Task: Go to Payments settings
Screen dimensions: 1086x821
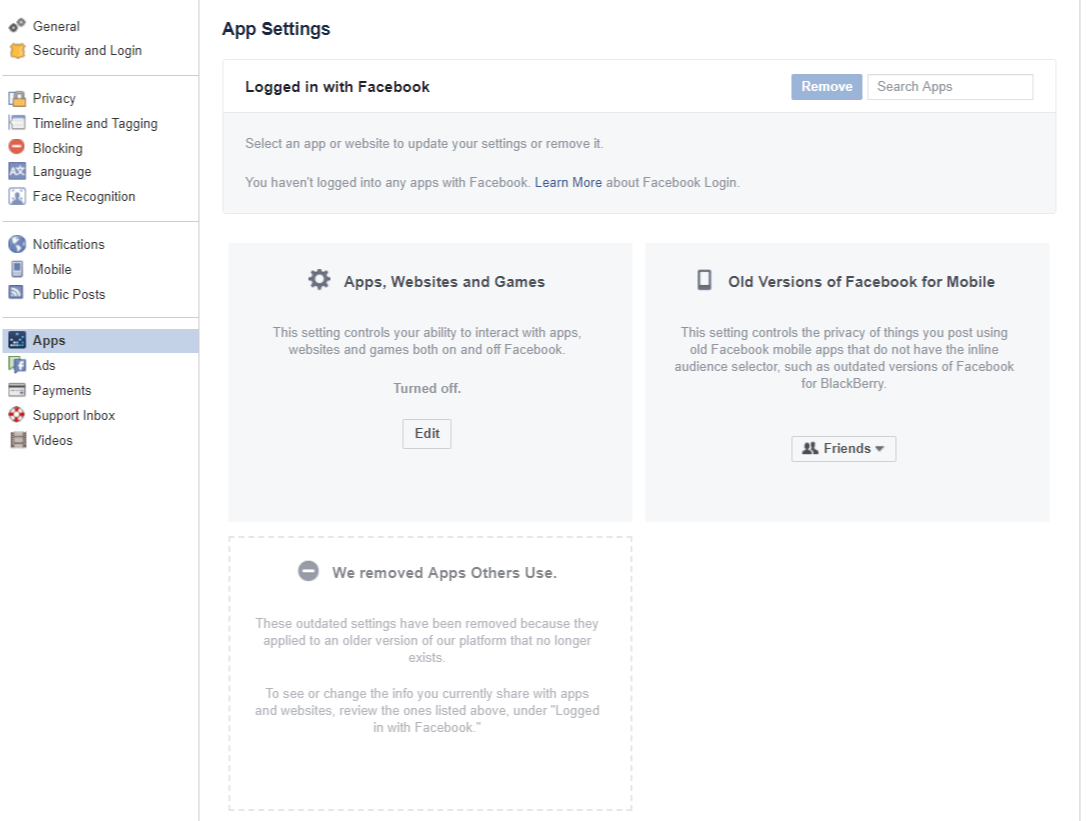Action: coord(62,390)
